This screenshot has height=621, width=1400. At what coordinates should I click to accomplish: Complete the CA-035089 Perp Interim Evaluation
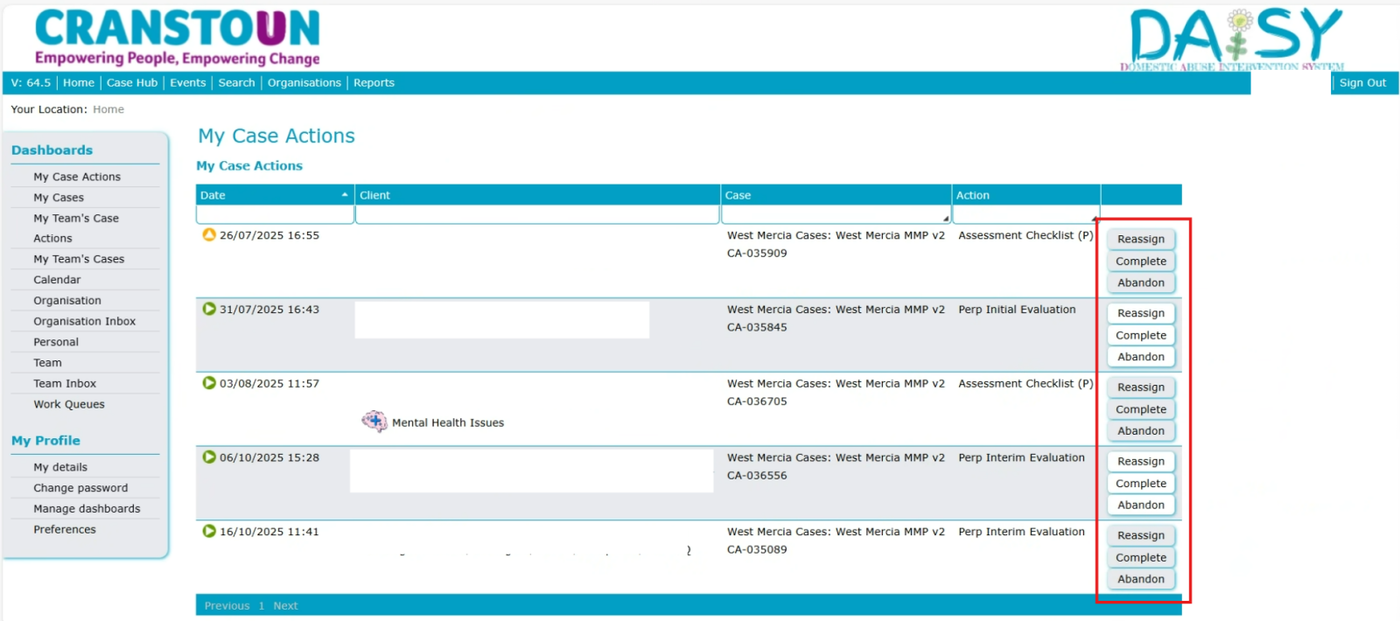(1141, 557)
